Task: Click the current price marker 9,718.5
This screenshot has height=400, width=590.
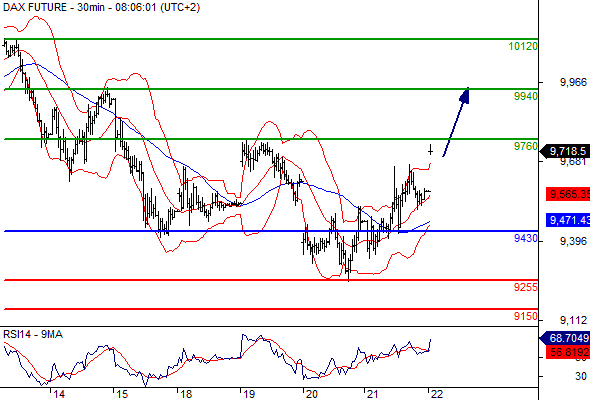Action: pos(565,151)
